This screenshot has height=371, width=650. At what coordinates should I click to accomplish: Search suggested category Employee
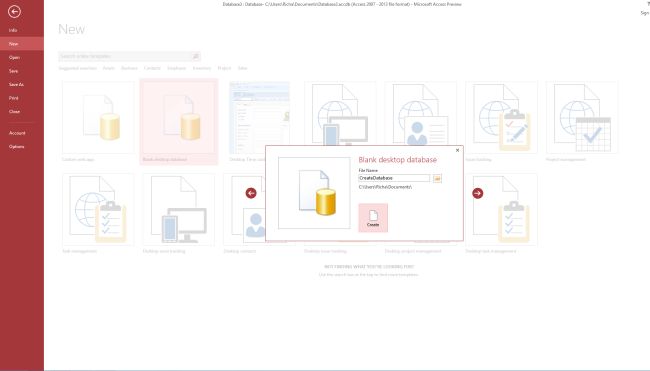pyautogui.click(x=177, y=68)
